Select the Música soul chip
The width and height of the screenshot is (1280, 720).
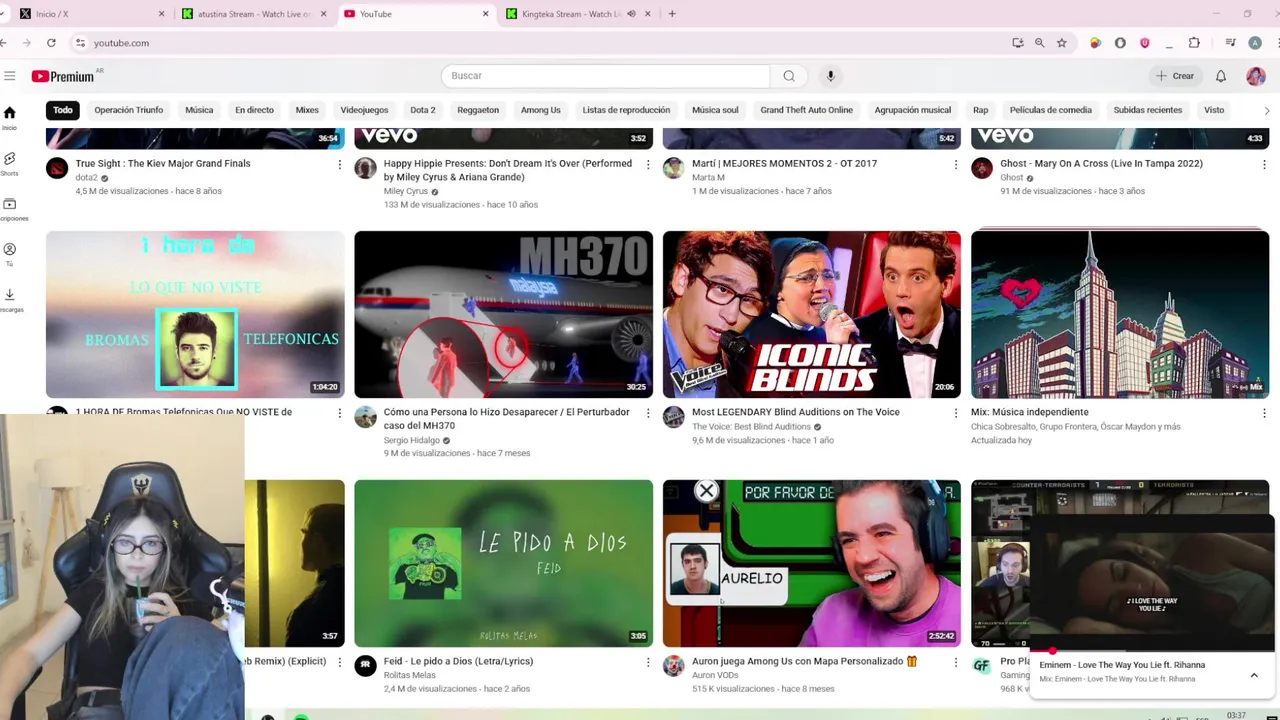[715, 110]
